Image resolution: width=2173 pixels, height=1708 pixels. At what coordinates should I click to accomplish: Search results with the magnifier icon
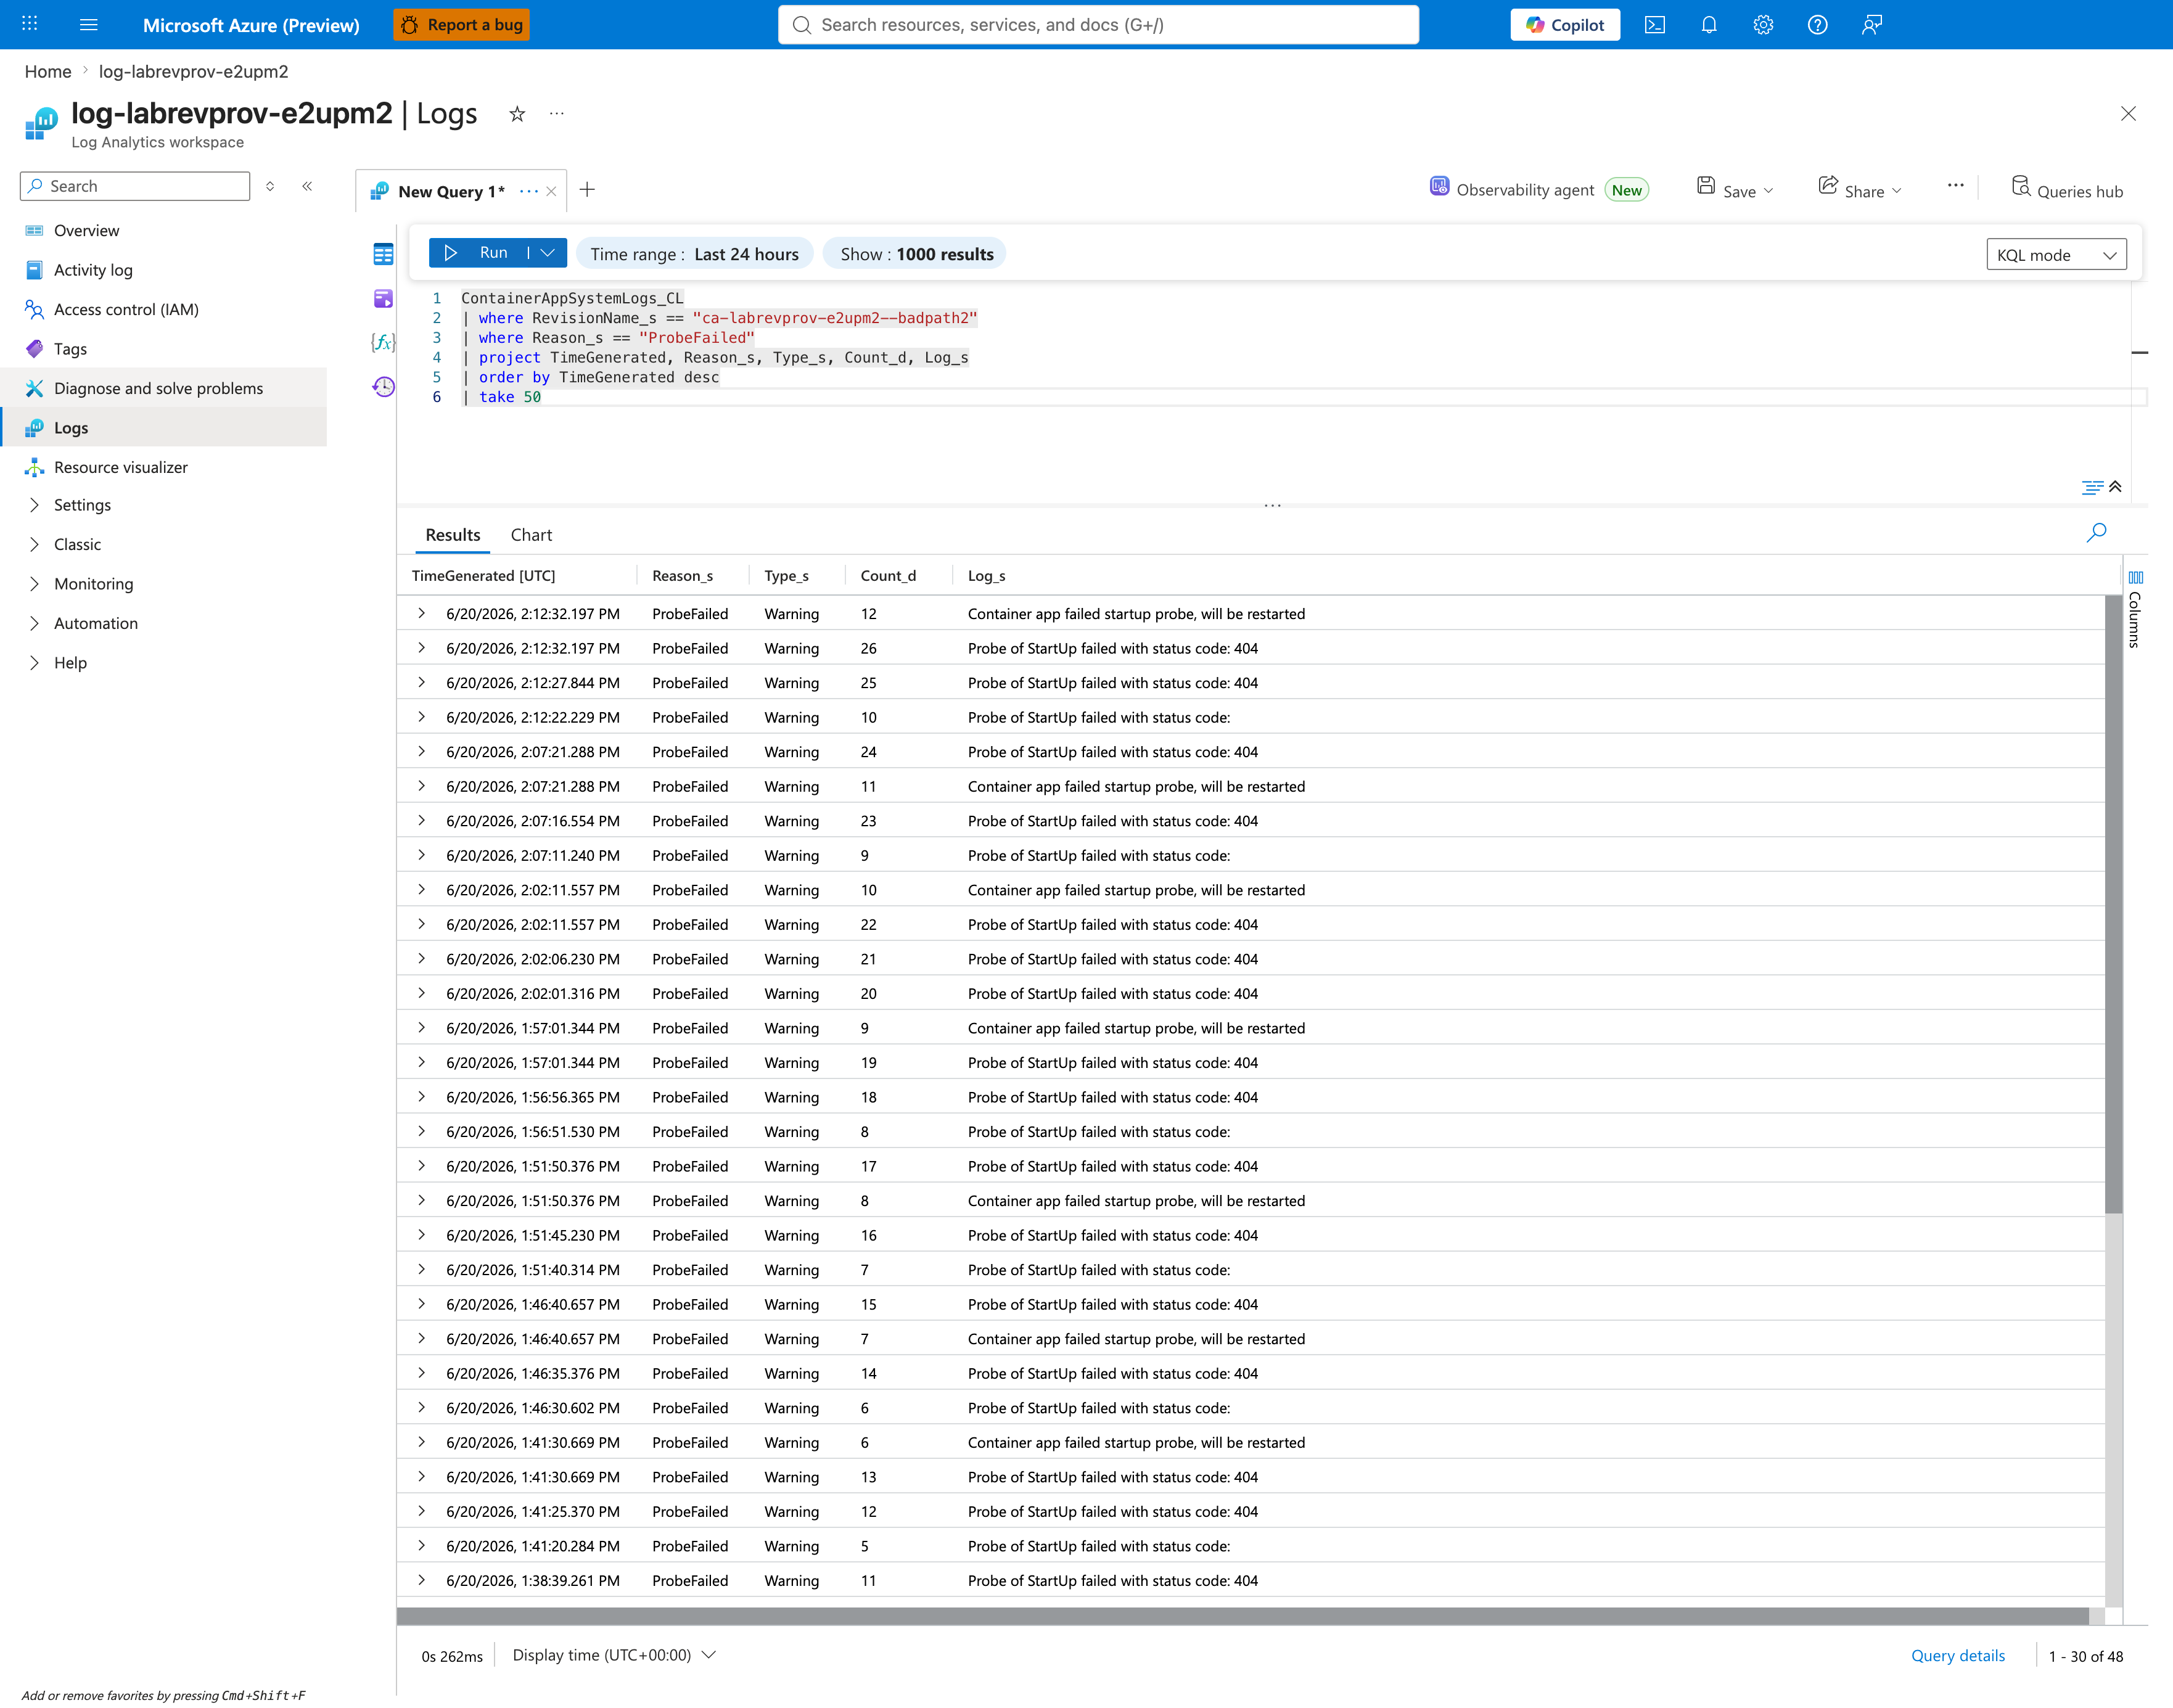[2096, 533]
